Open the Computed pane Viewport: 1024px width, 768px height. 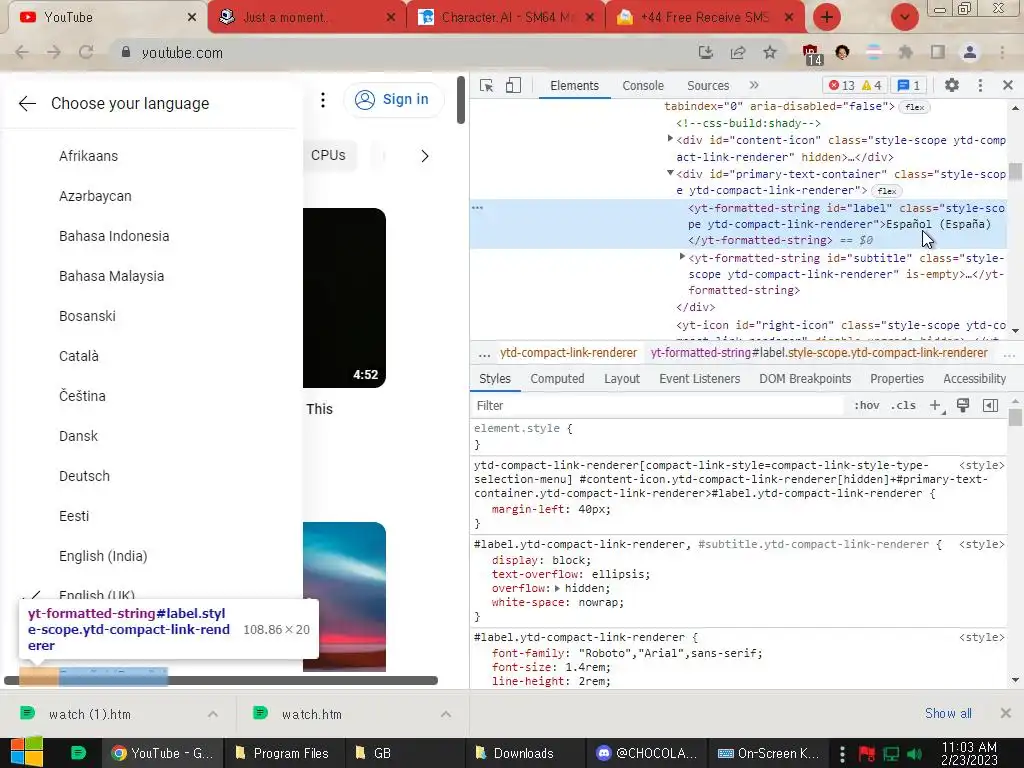[x=557, y=379]
